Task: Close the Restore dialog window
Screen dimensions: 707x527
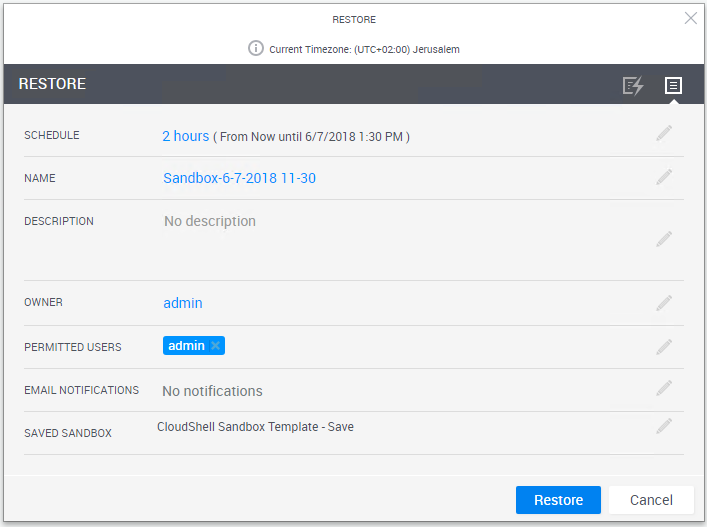Action: pos(690,18)
